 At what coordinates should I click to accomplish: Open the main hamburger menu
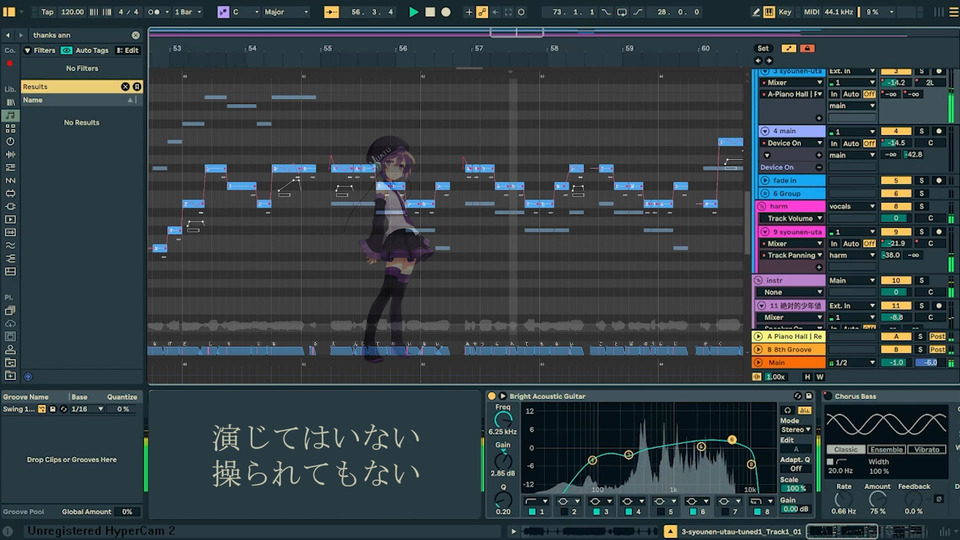pos(953,12)
